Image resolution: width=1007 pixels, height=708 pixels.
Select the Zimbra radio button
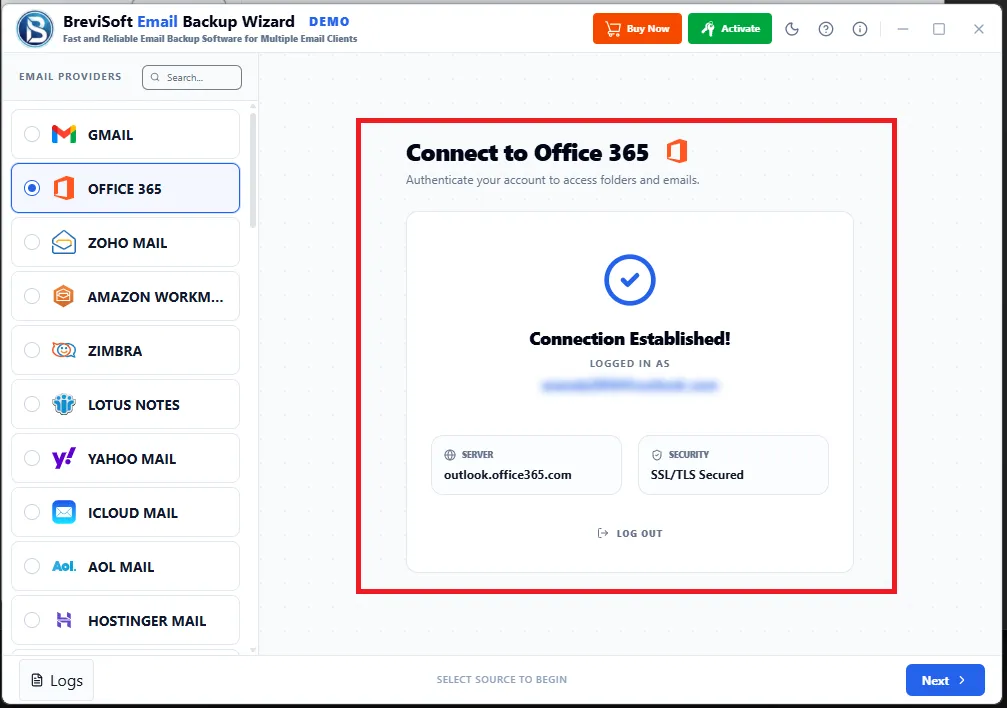tap(31, 350)
